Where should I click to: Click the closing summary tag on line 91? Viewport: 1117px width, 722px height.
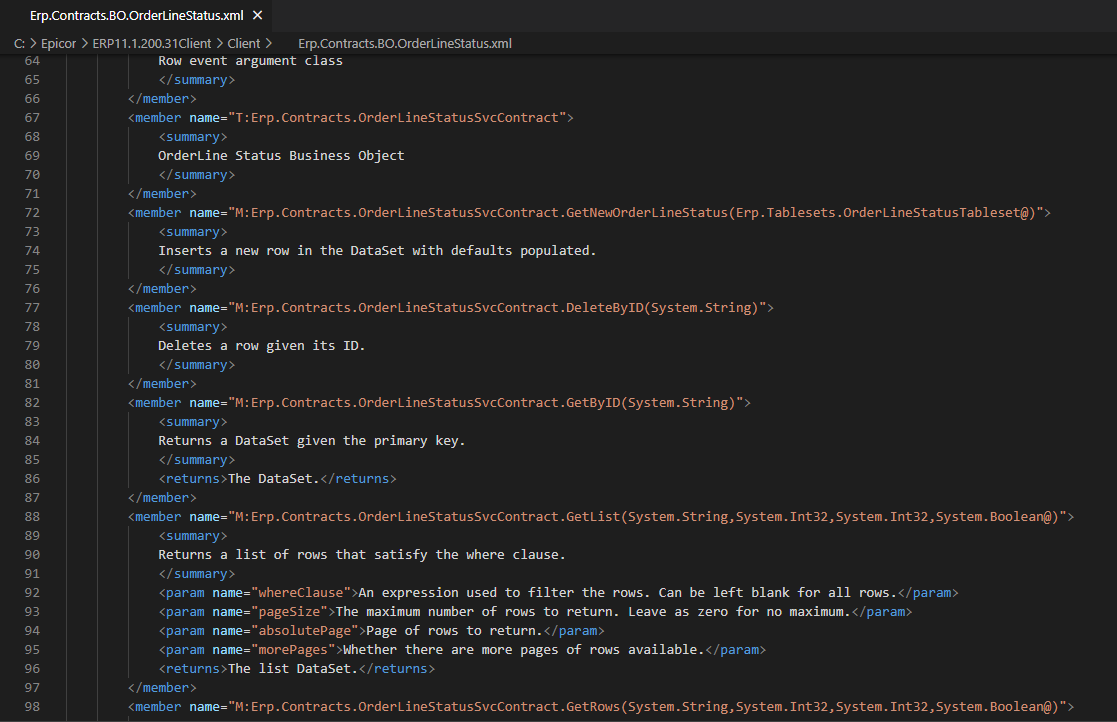coord(197,573)
